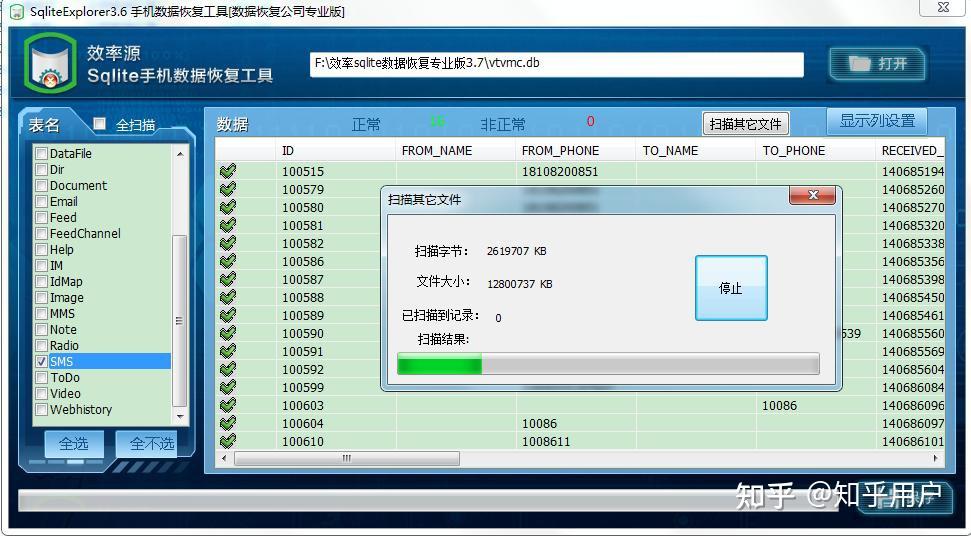The width and height of the screenshot is (971, 536).
Task: Click the check mark icon for row 100582
Action: click(x=228, y=243)
